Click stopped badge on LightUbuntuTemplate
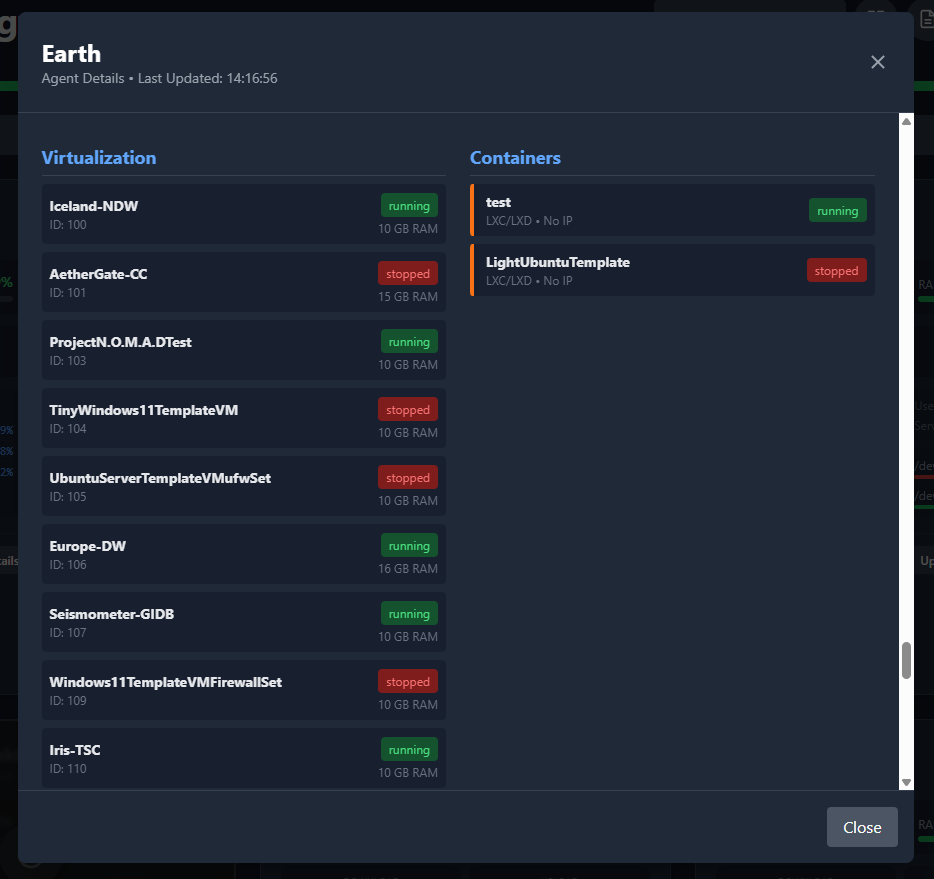Image resolution: width=934 pixels, height=879 pixels. pos(836,270)
